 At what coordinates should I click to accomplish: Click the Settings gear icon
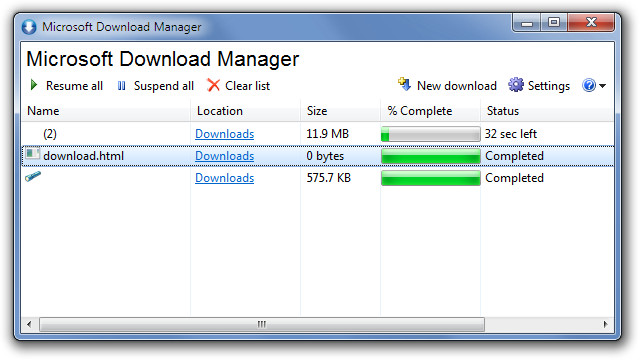pyautogui.click(x=516, y=85)
